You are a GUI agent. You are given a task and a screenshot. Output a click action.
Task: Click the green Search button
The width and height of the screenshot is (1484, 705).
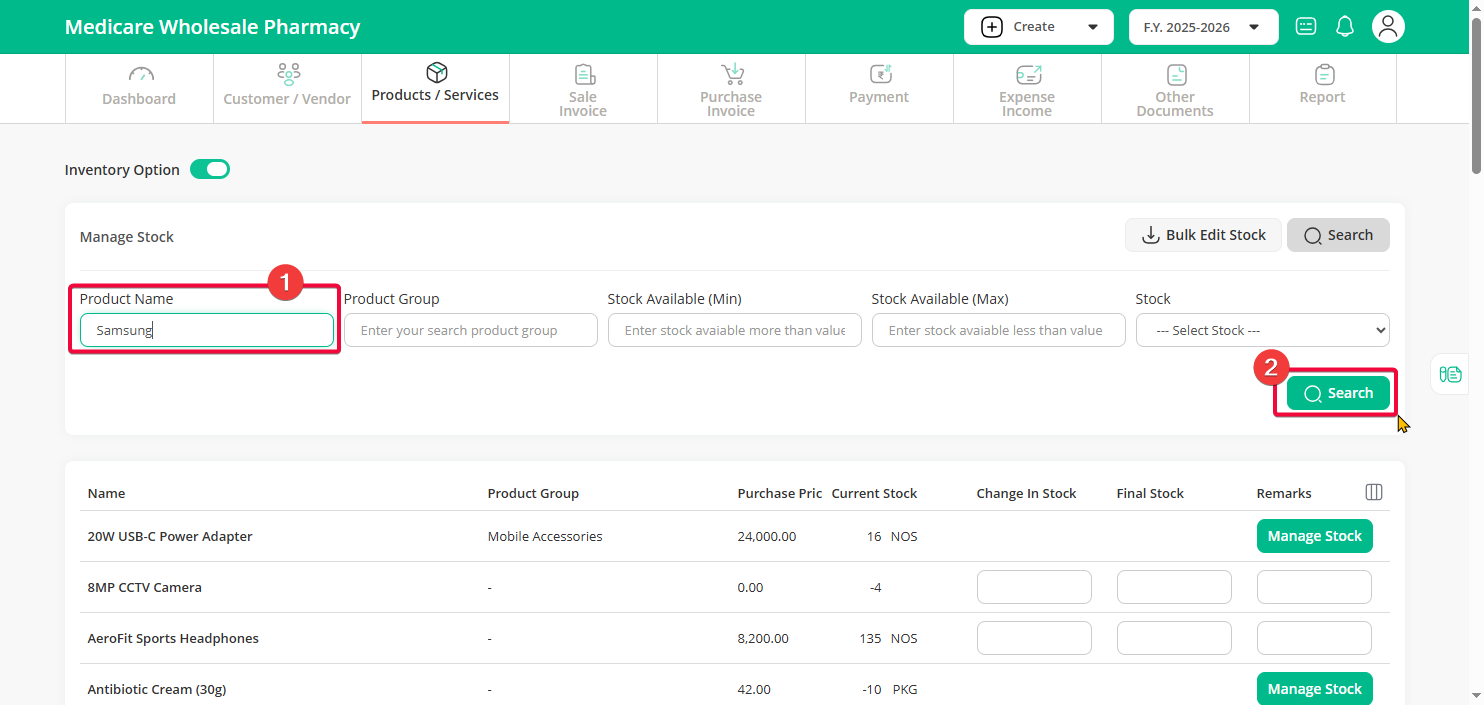(1338, 393)
